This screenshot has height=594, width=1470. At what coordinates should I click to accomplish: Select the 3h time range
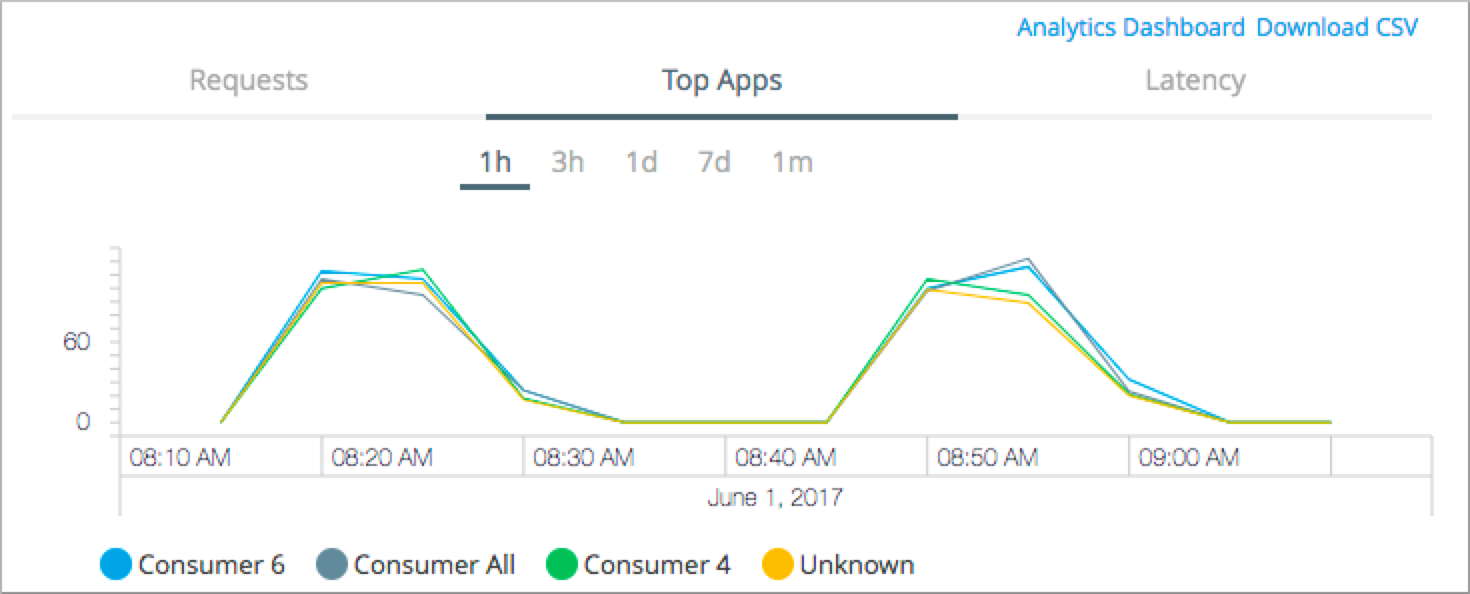pos(567,161)
